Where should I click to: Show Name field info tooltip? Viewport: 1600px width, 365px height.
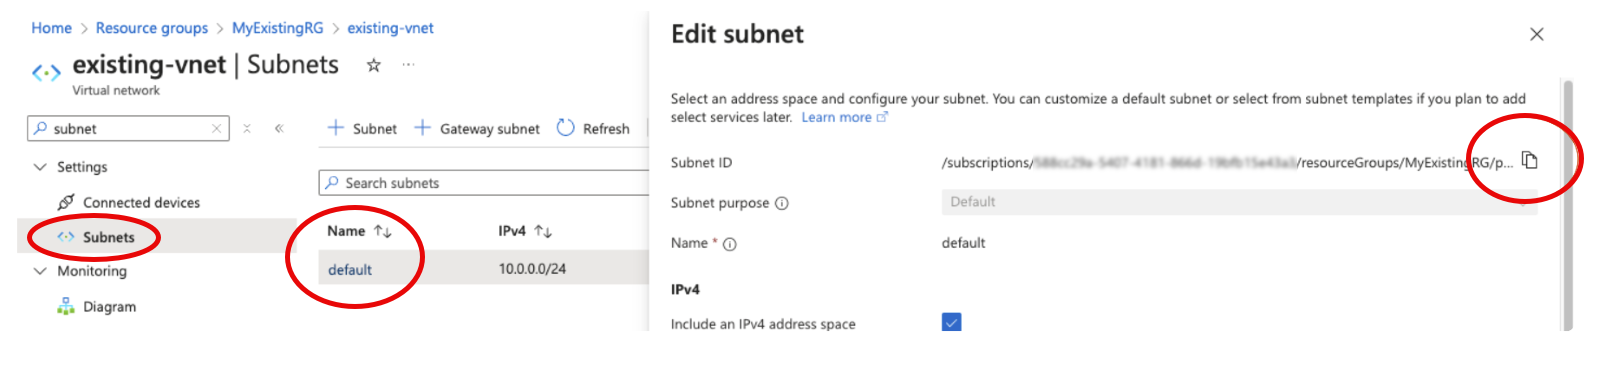click(730, 244)
